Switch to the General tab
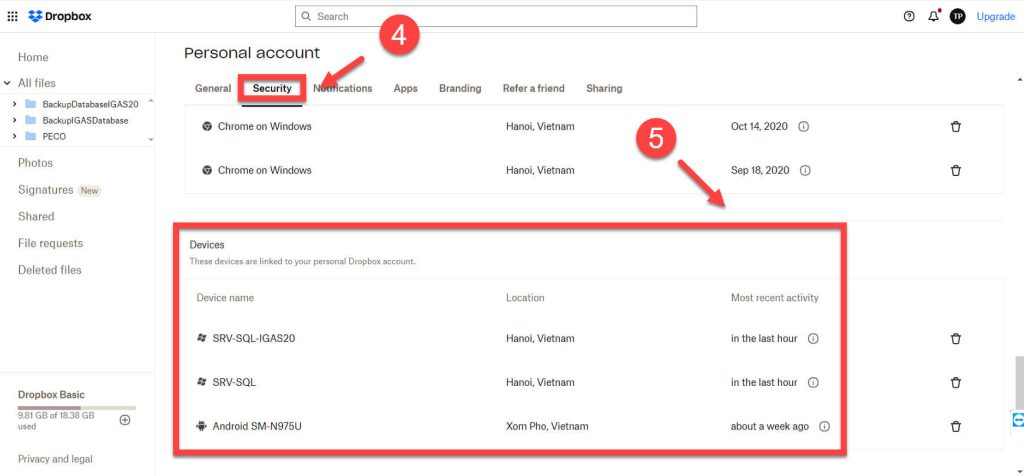The image size is (1024, 476). click(213, 88)
